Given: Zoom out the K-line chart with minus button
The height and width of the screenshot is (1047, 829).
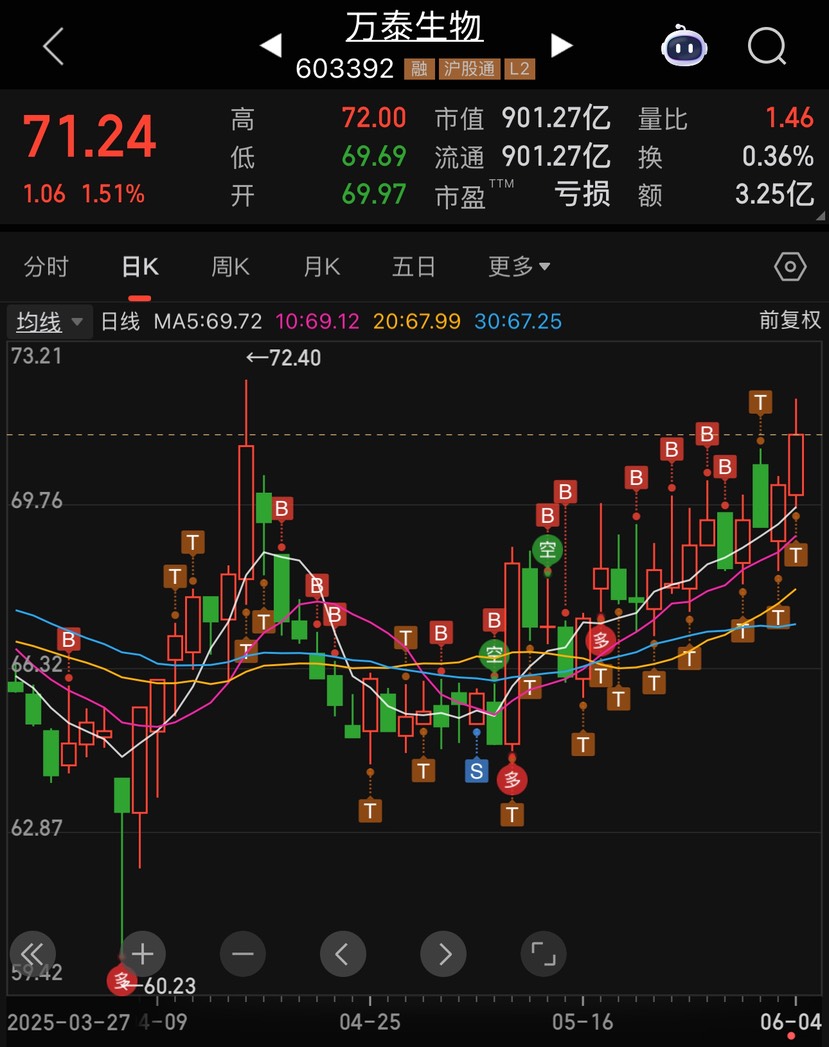Looking at the screenshot, I should 242,954.
